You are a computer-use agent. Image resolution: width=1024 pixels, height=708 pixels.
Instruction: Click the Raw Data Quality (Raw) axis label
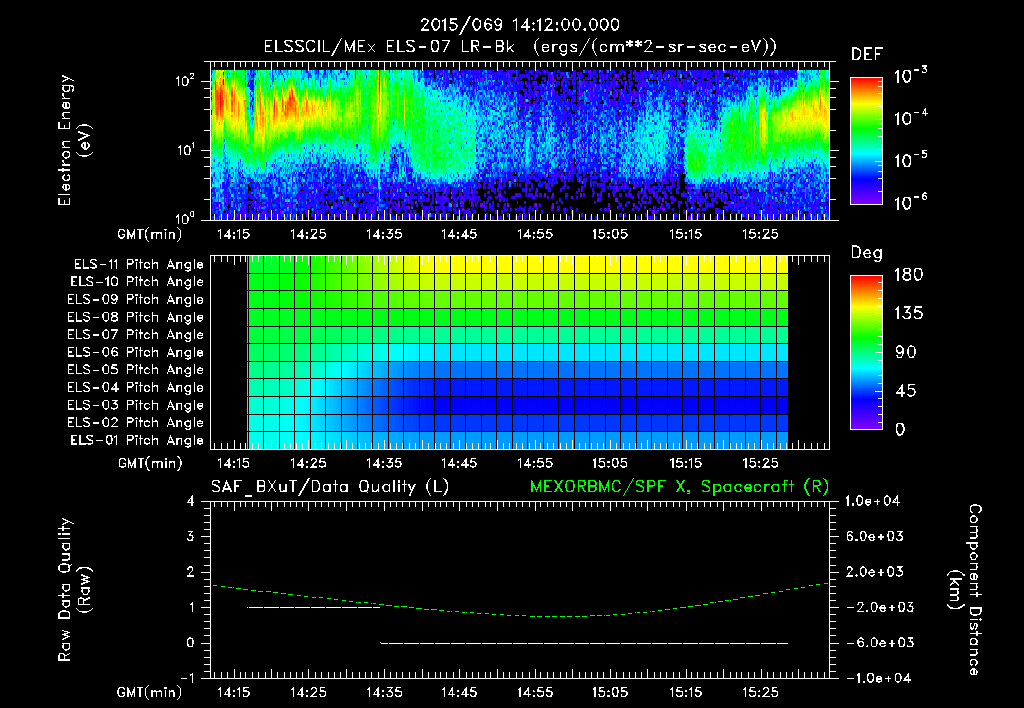coord(74,589)
